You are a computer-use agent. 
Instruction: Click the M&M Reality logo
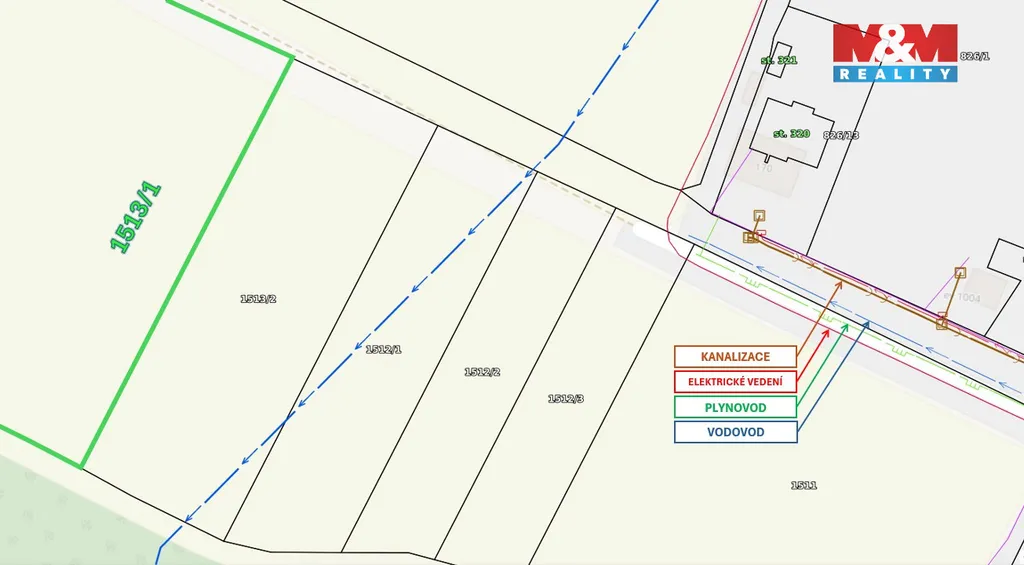(895, 53)
